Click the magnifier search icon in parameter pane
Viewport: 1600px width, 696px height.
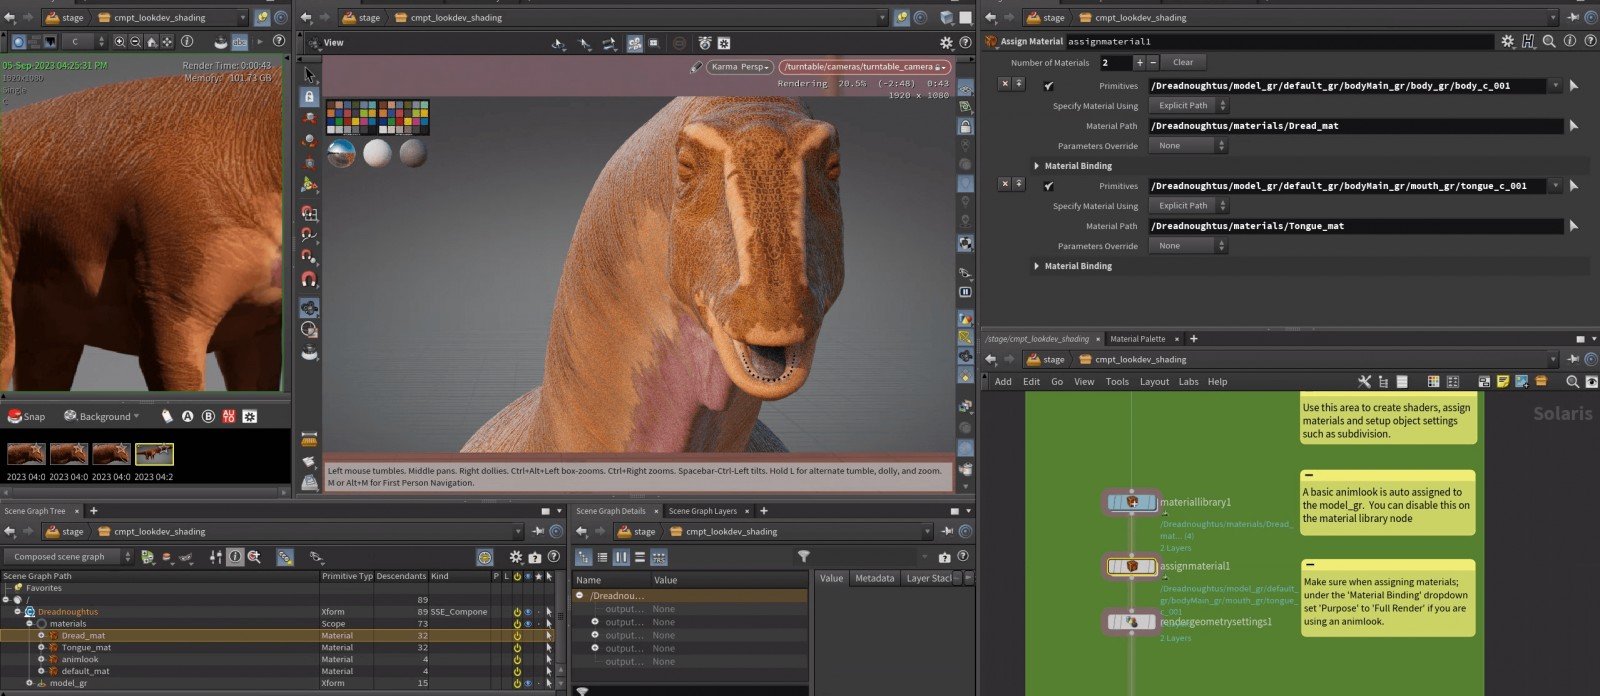1549,41
